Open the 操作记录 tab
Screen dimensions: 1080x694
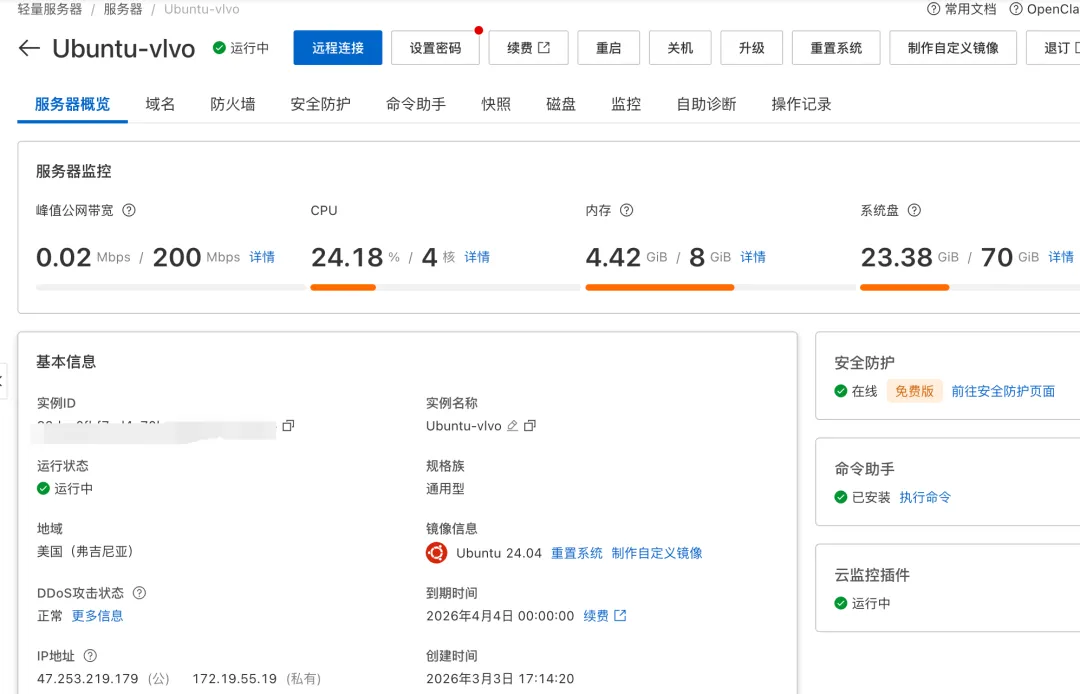click(x=801, y=104)
